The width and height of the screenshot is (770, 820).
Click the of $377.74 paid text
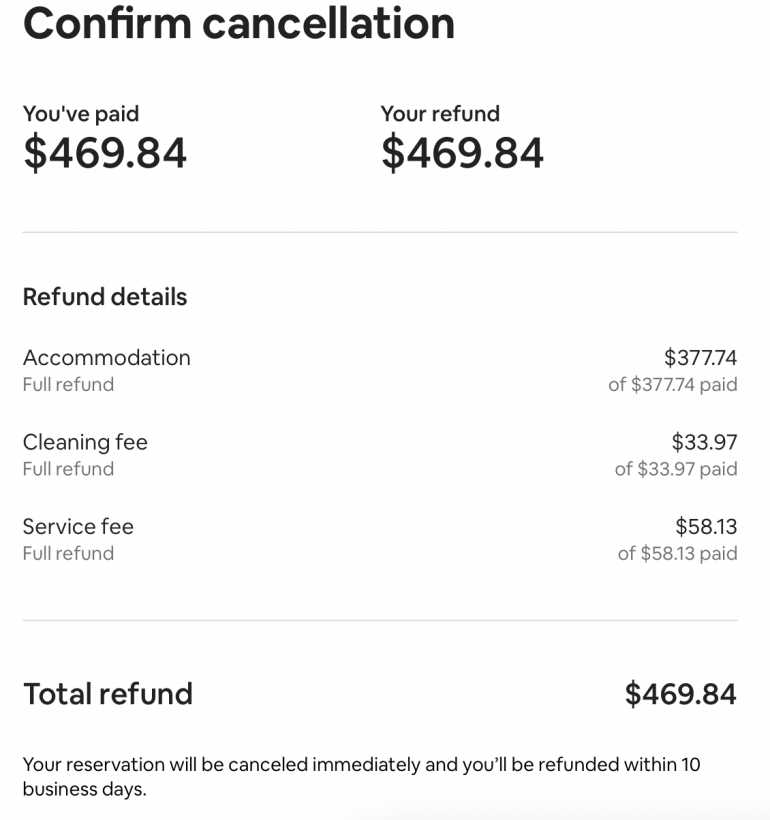(x=672, y=385)
